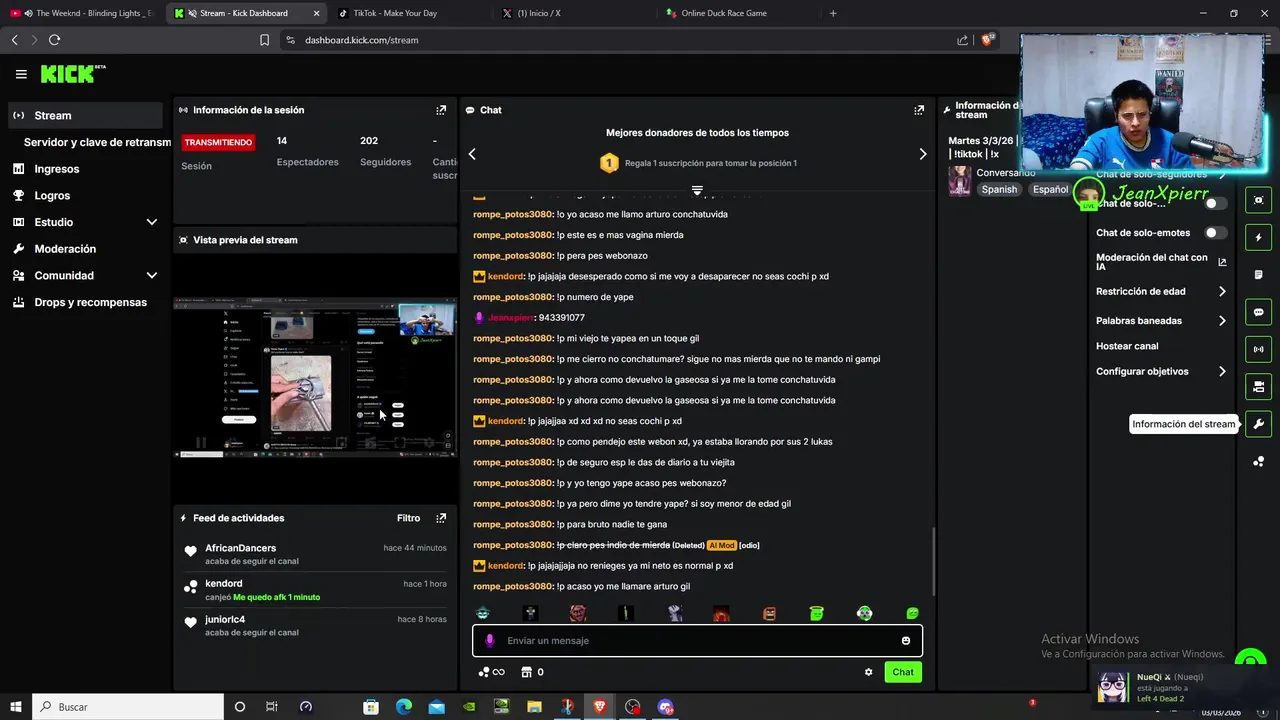Go to previous top donors slide
The width and height of the screenshot is (1280, 720).
[472, 154]
